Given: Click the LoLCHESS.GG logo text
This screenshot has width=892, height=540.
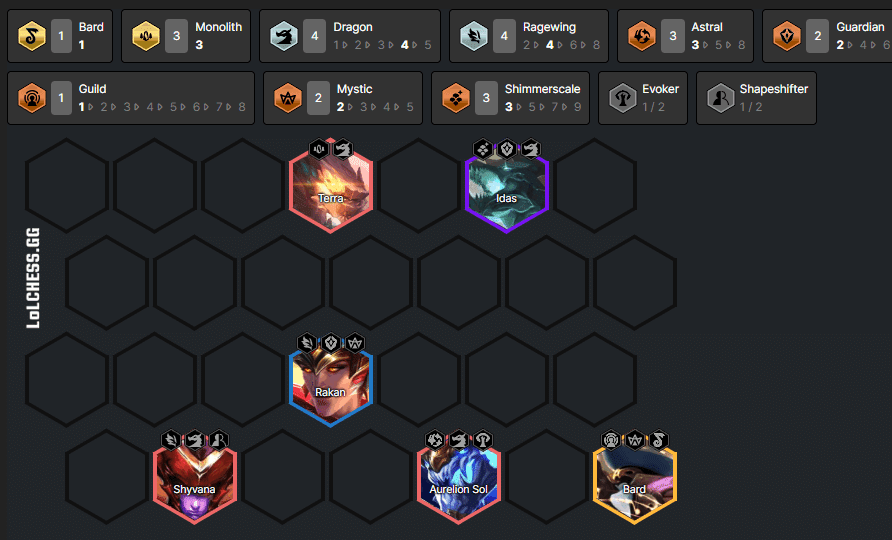Looking at the screenshot, I should click(33, 278).
